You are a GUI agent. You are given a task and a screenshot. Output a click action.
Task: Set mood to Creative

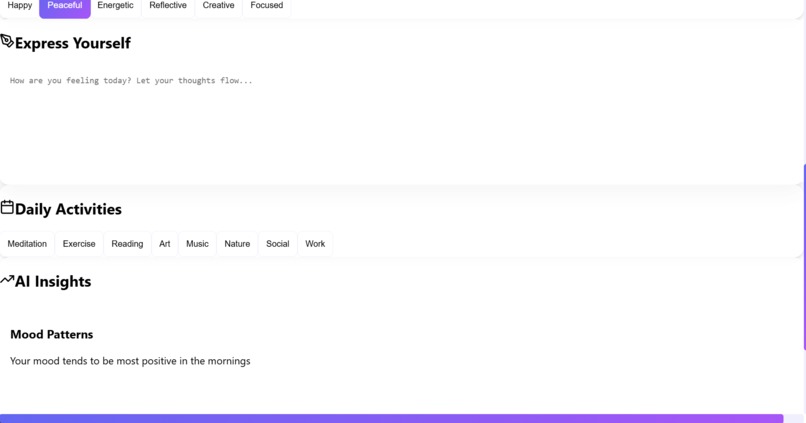click(218, 6)
